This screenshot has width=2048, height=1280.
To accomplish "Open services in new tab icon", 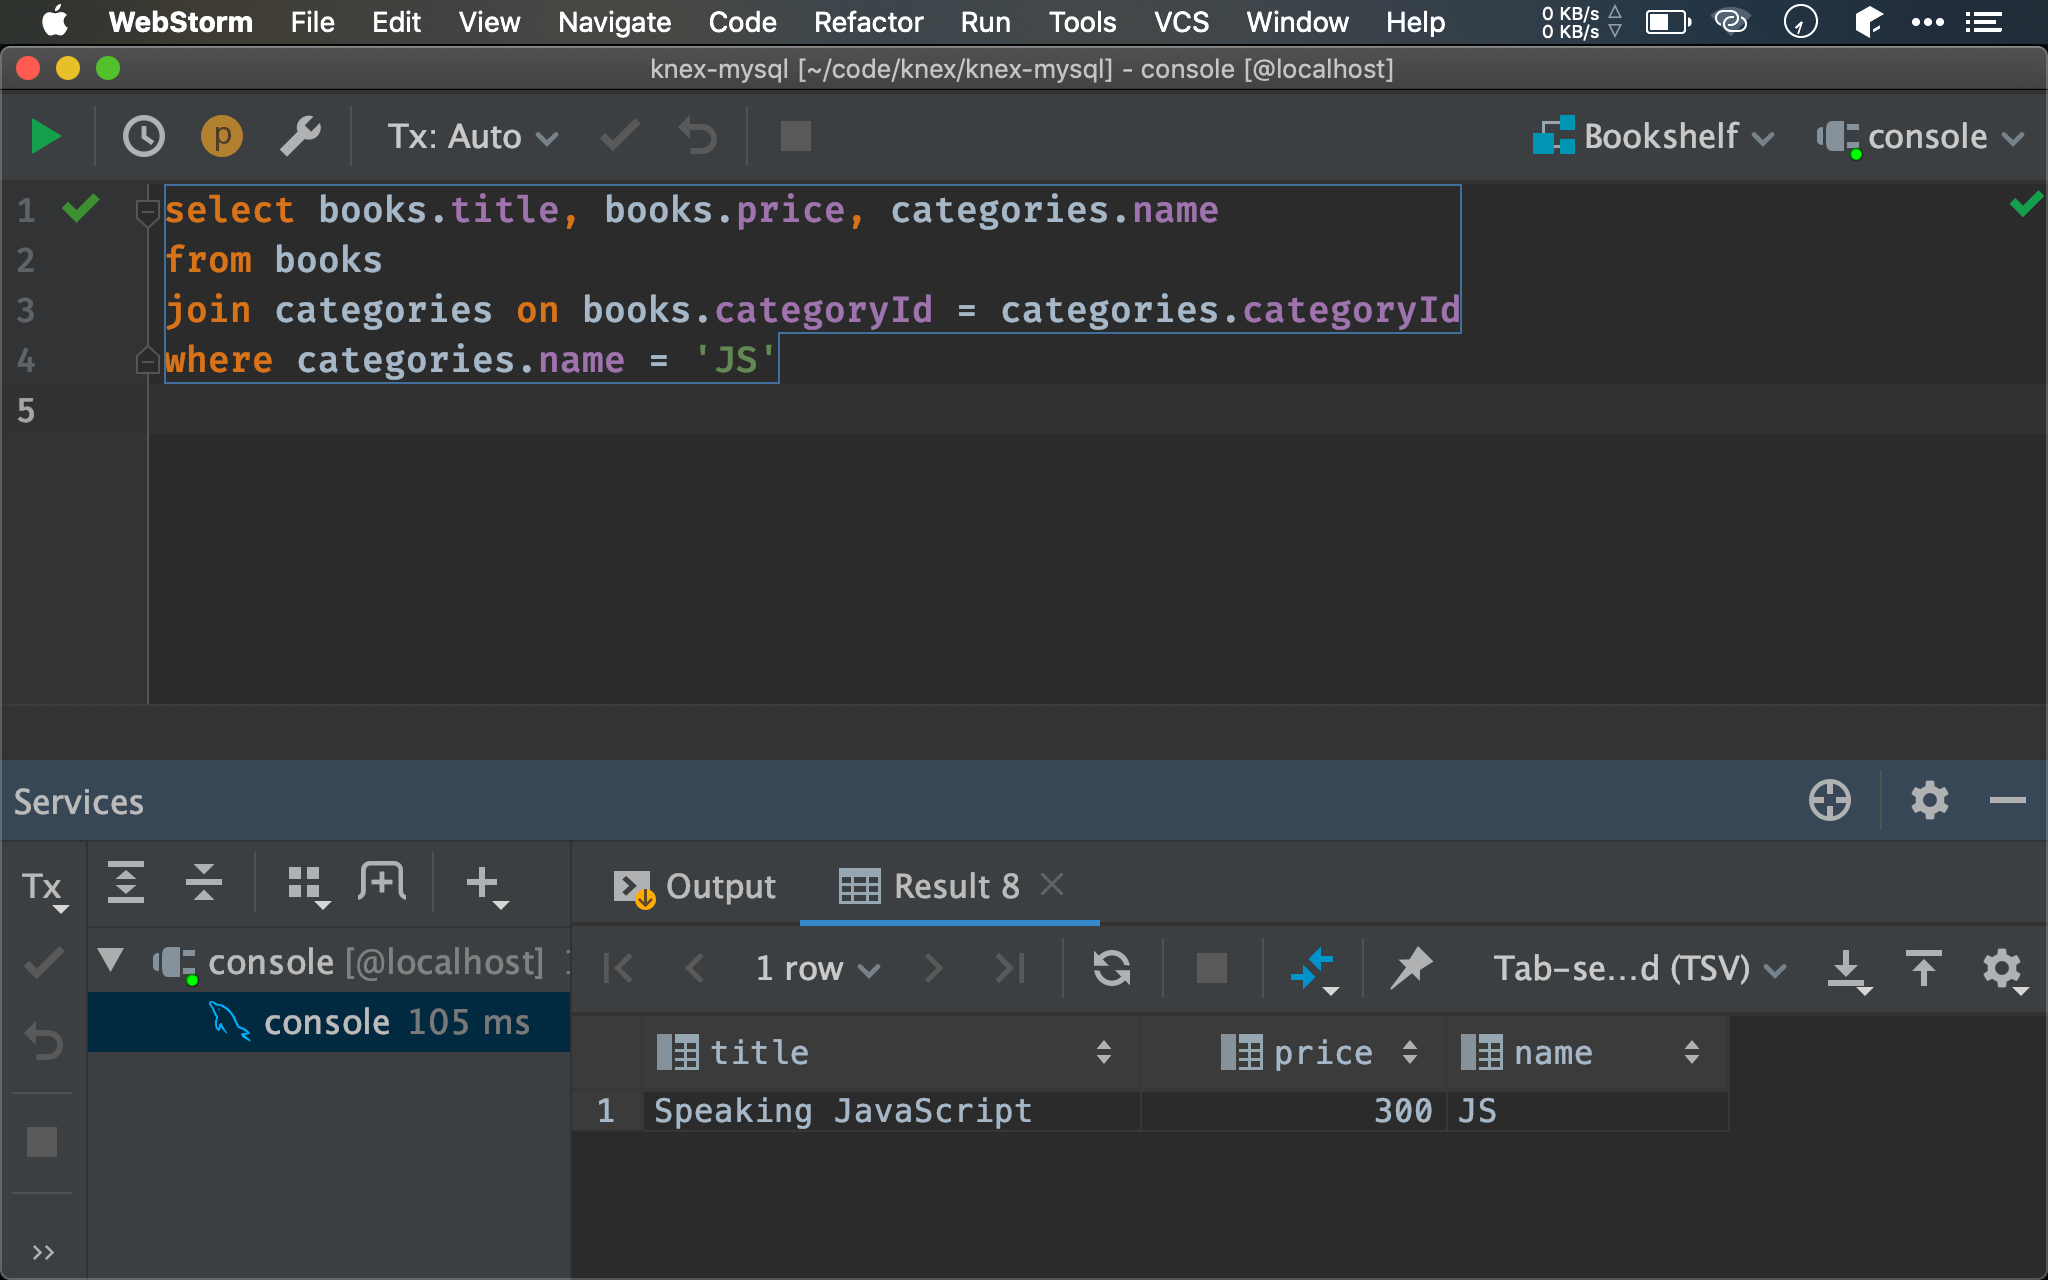I will (382, 883).
